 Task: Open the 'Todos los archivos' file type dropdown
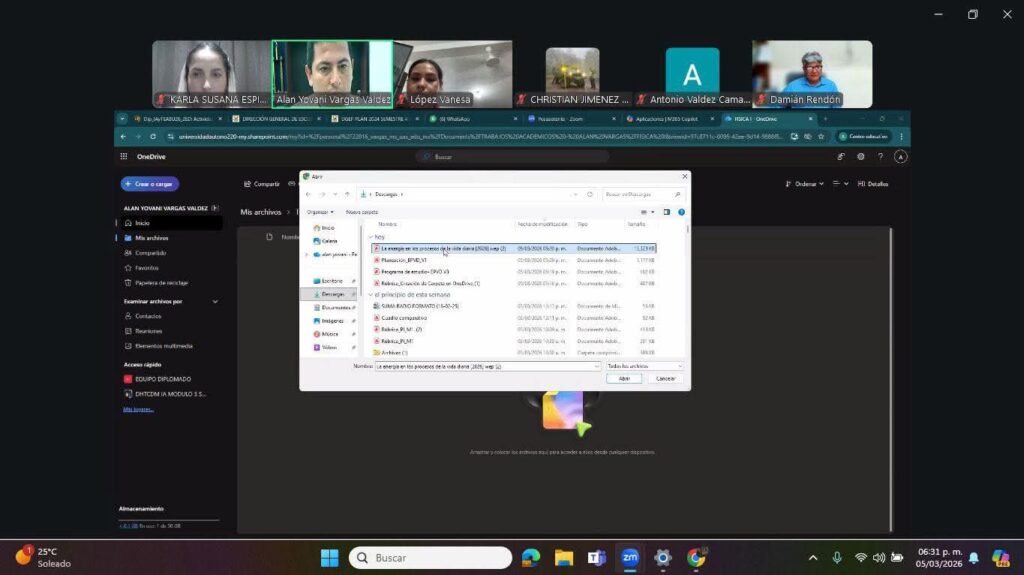click(643, 367)
